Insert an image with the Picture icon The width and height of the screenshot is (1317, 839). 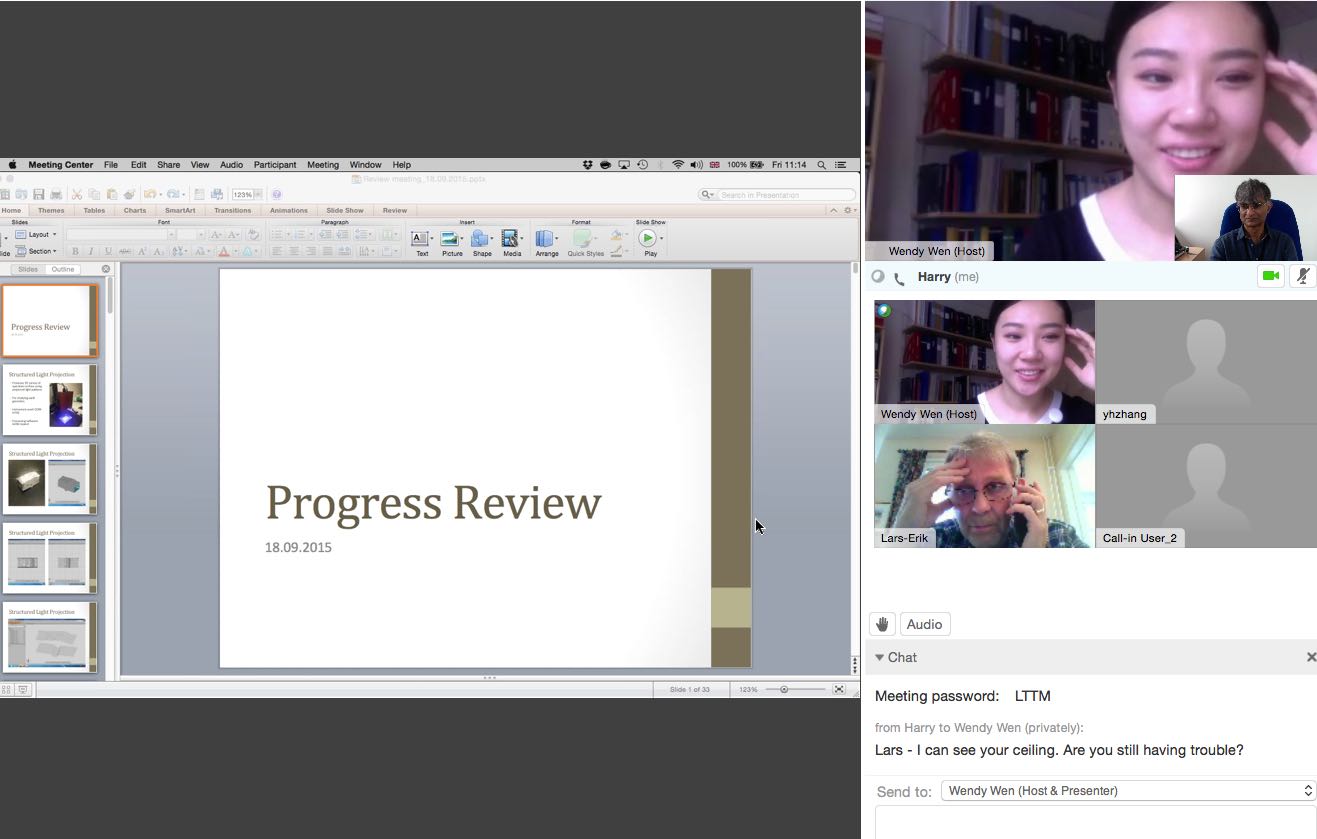coord(451,240)
